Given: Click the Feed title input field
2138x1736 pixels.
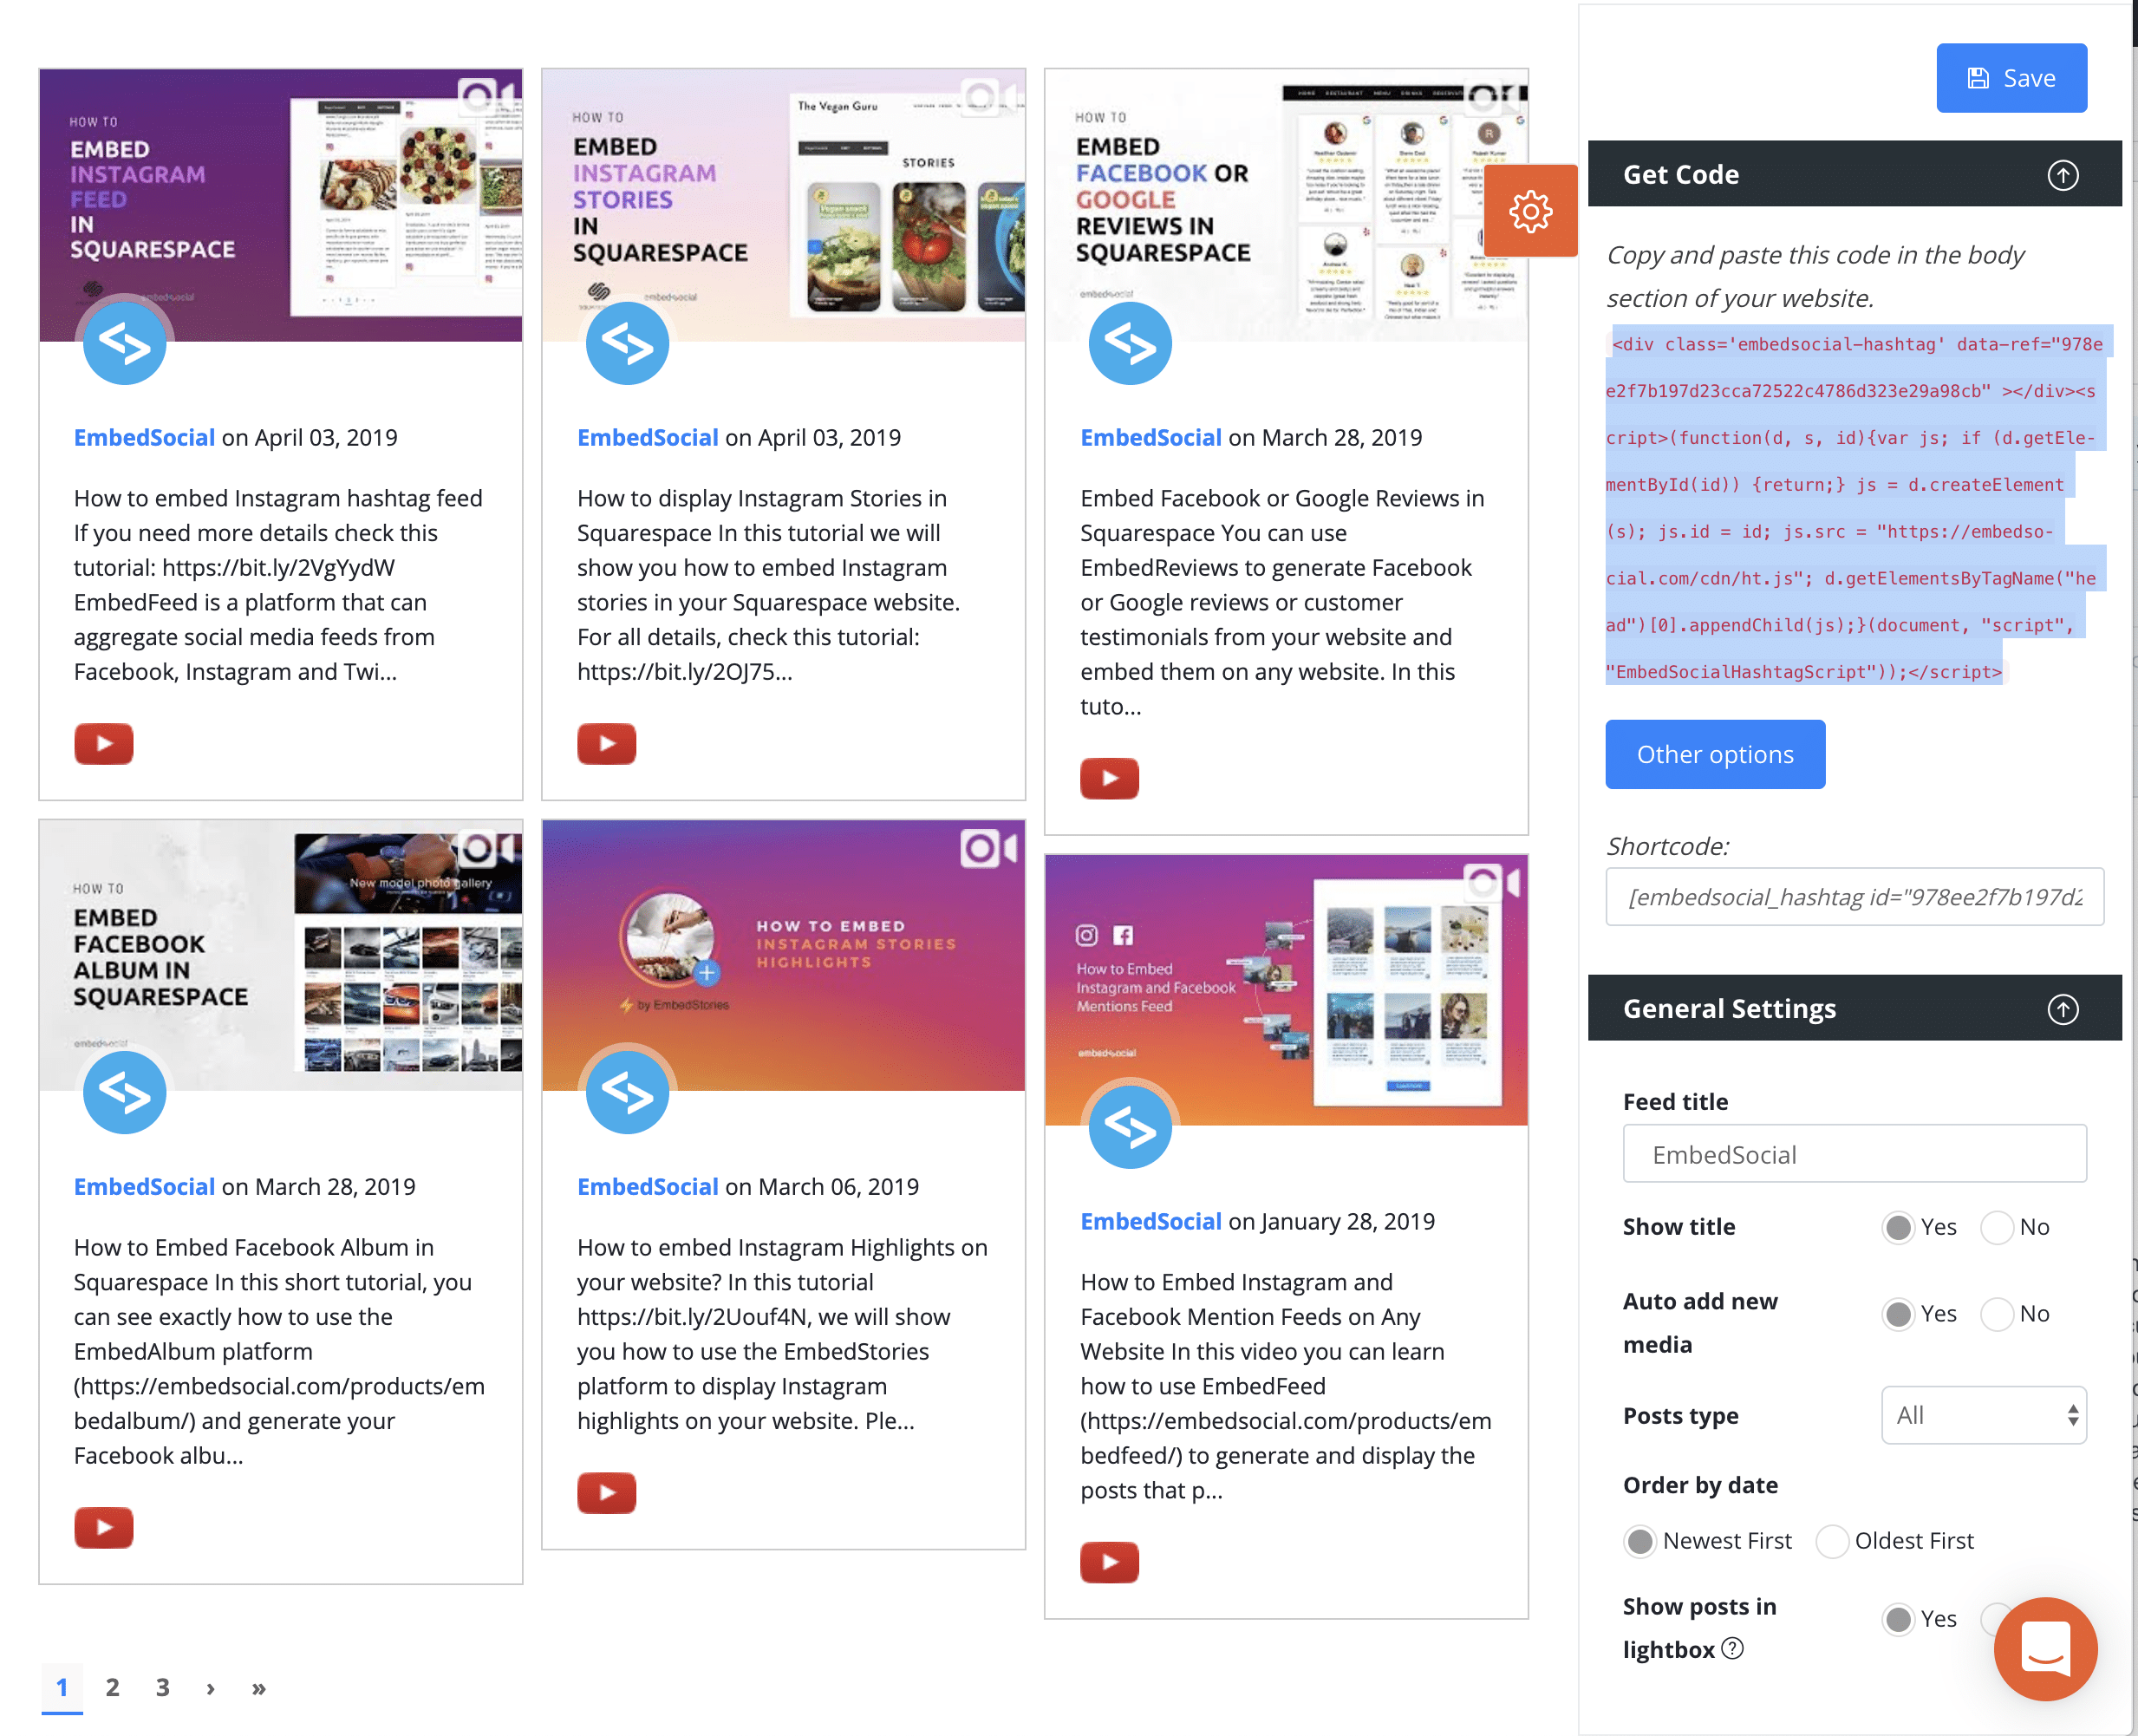Looking at the screenshot, I should tap(1854, 1154).
